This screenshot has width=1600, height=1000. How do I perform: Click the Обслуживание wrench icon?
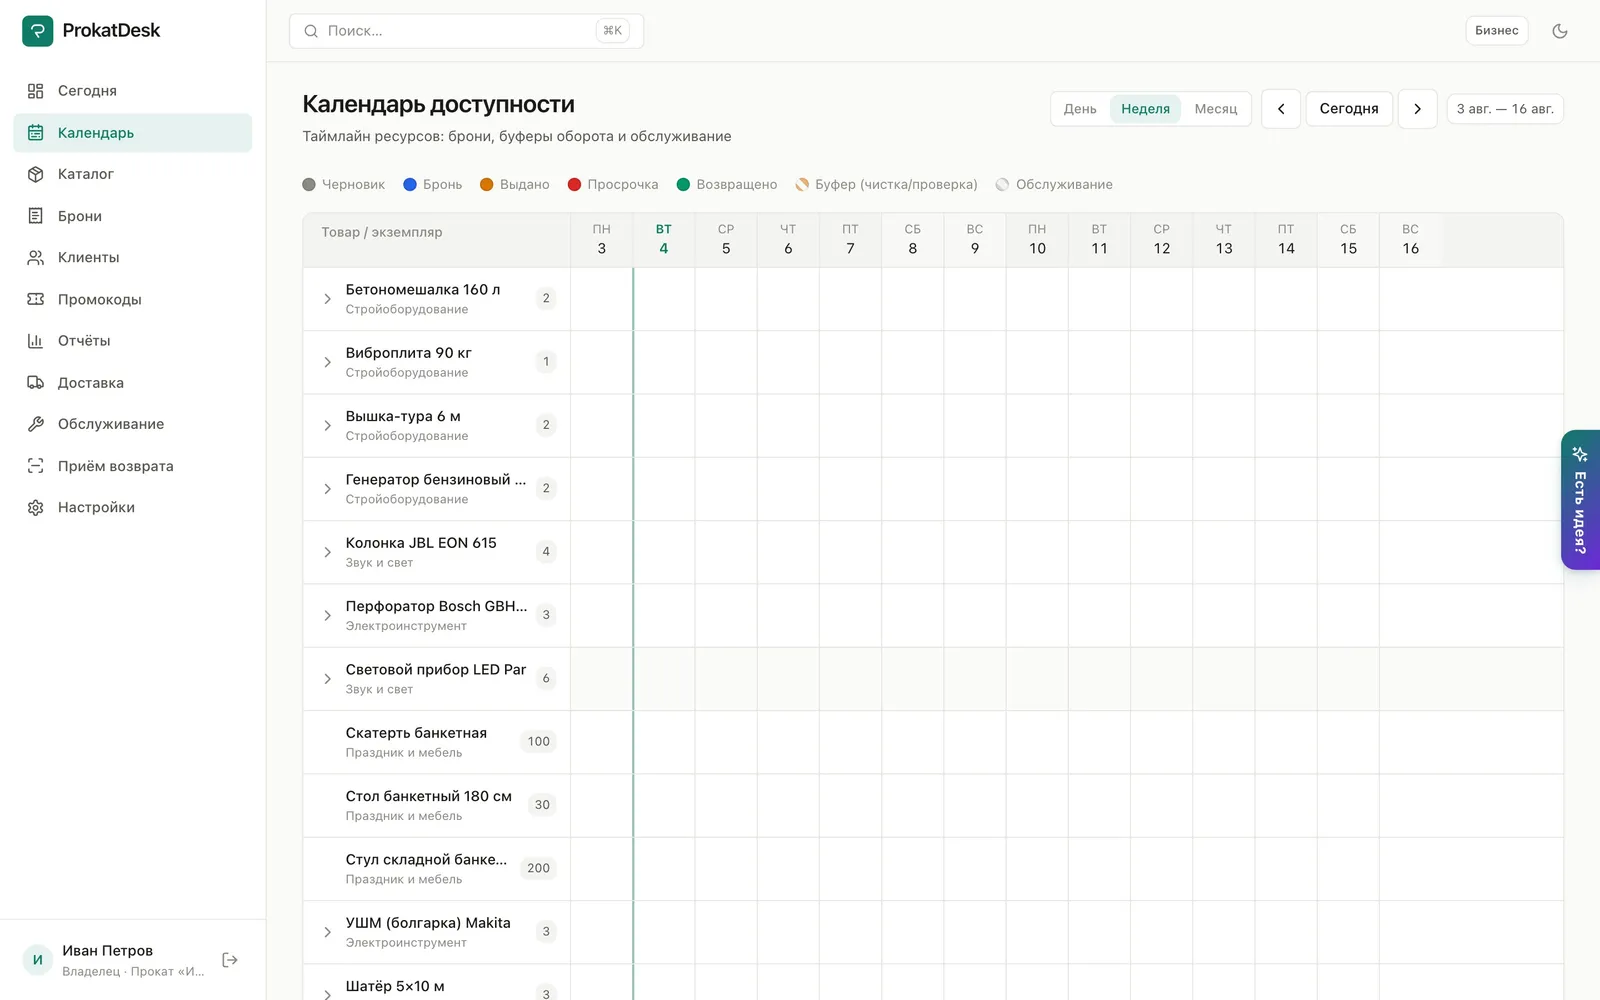[x=36, y=424]
